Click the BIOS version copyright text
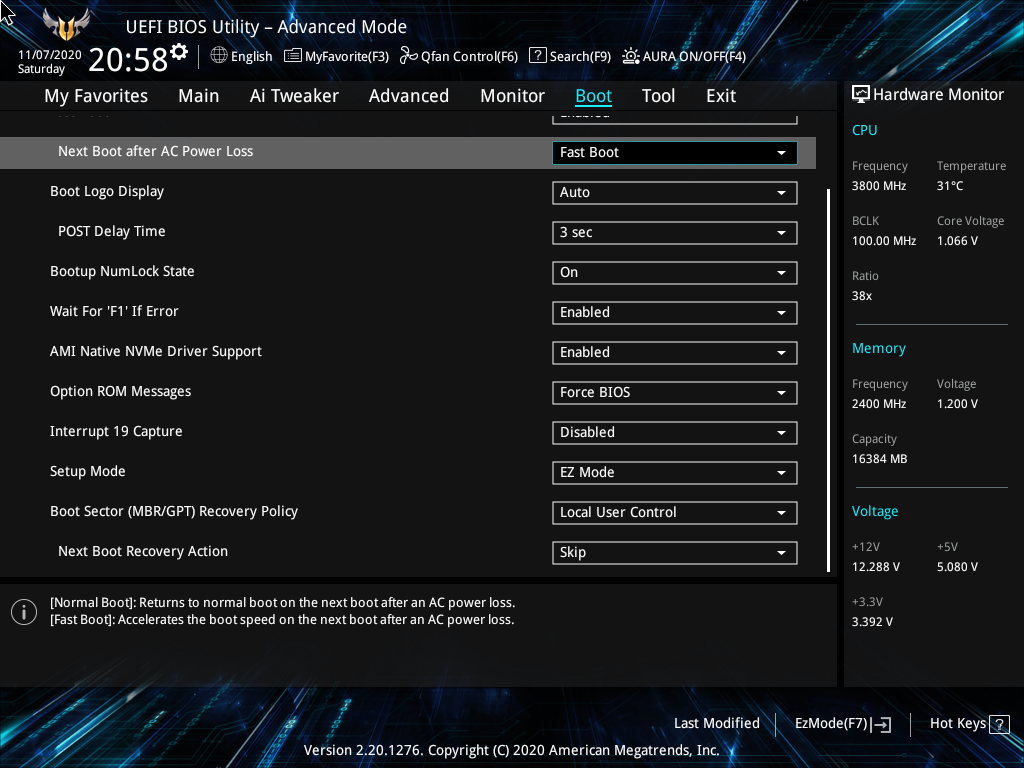Image resolution: width=1024 pixels, height=768 pixels. click(x=511, y=750)
